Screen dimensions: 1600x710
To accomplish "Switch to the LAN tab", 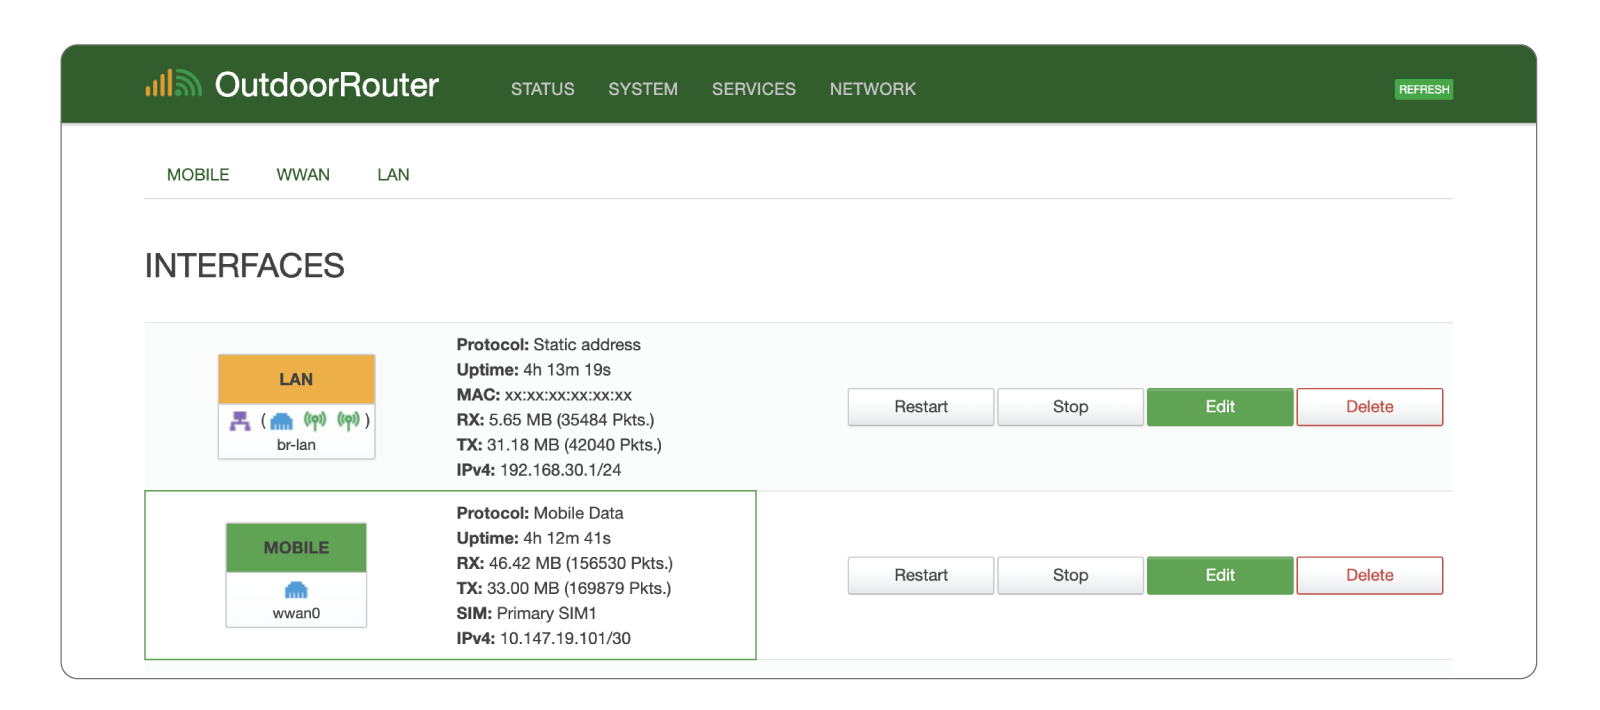I will click(393, 175).
